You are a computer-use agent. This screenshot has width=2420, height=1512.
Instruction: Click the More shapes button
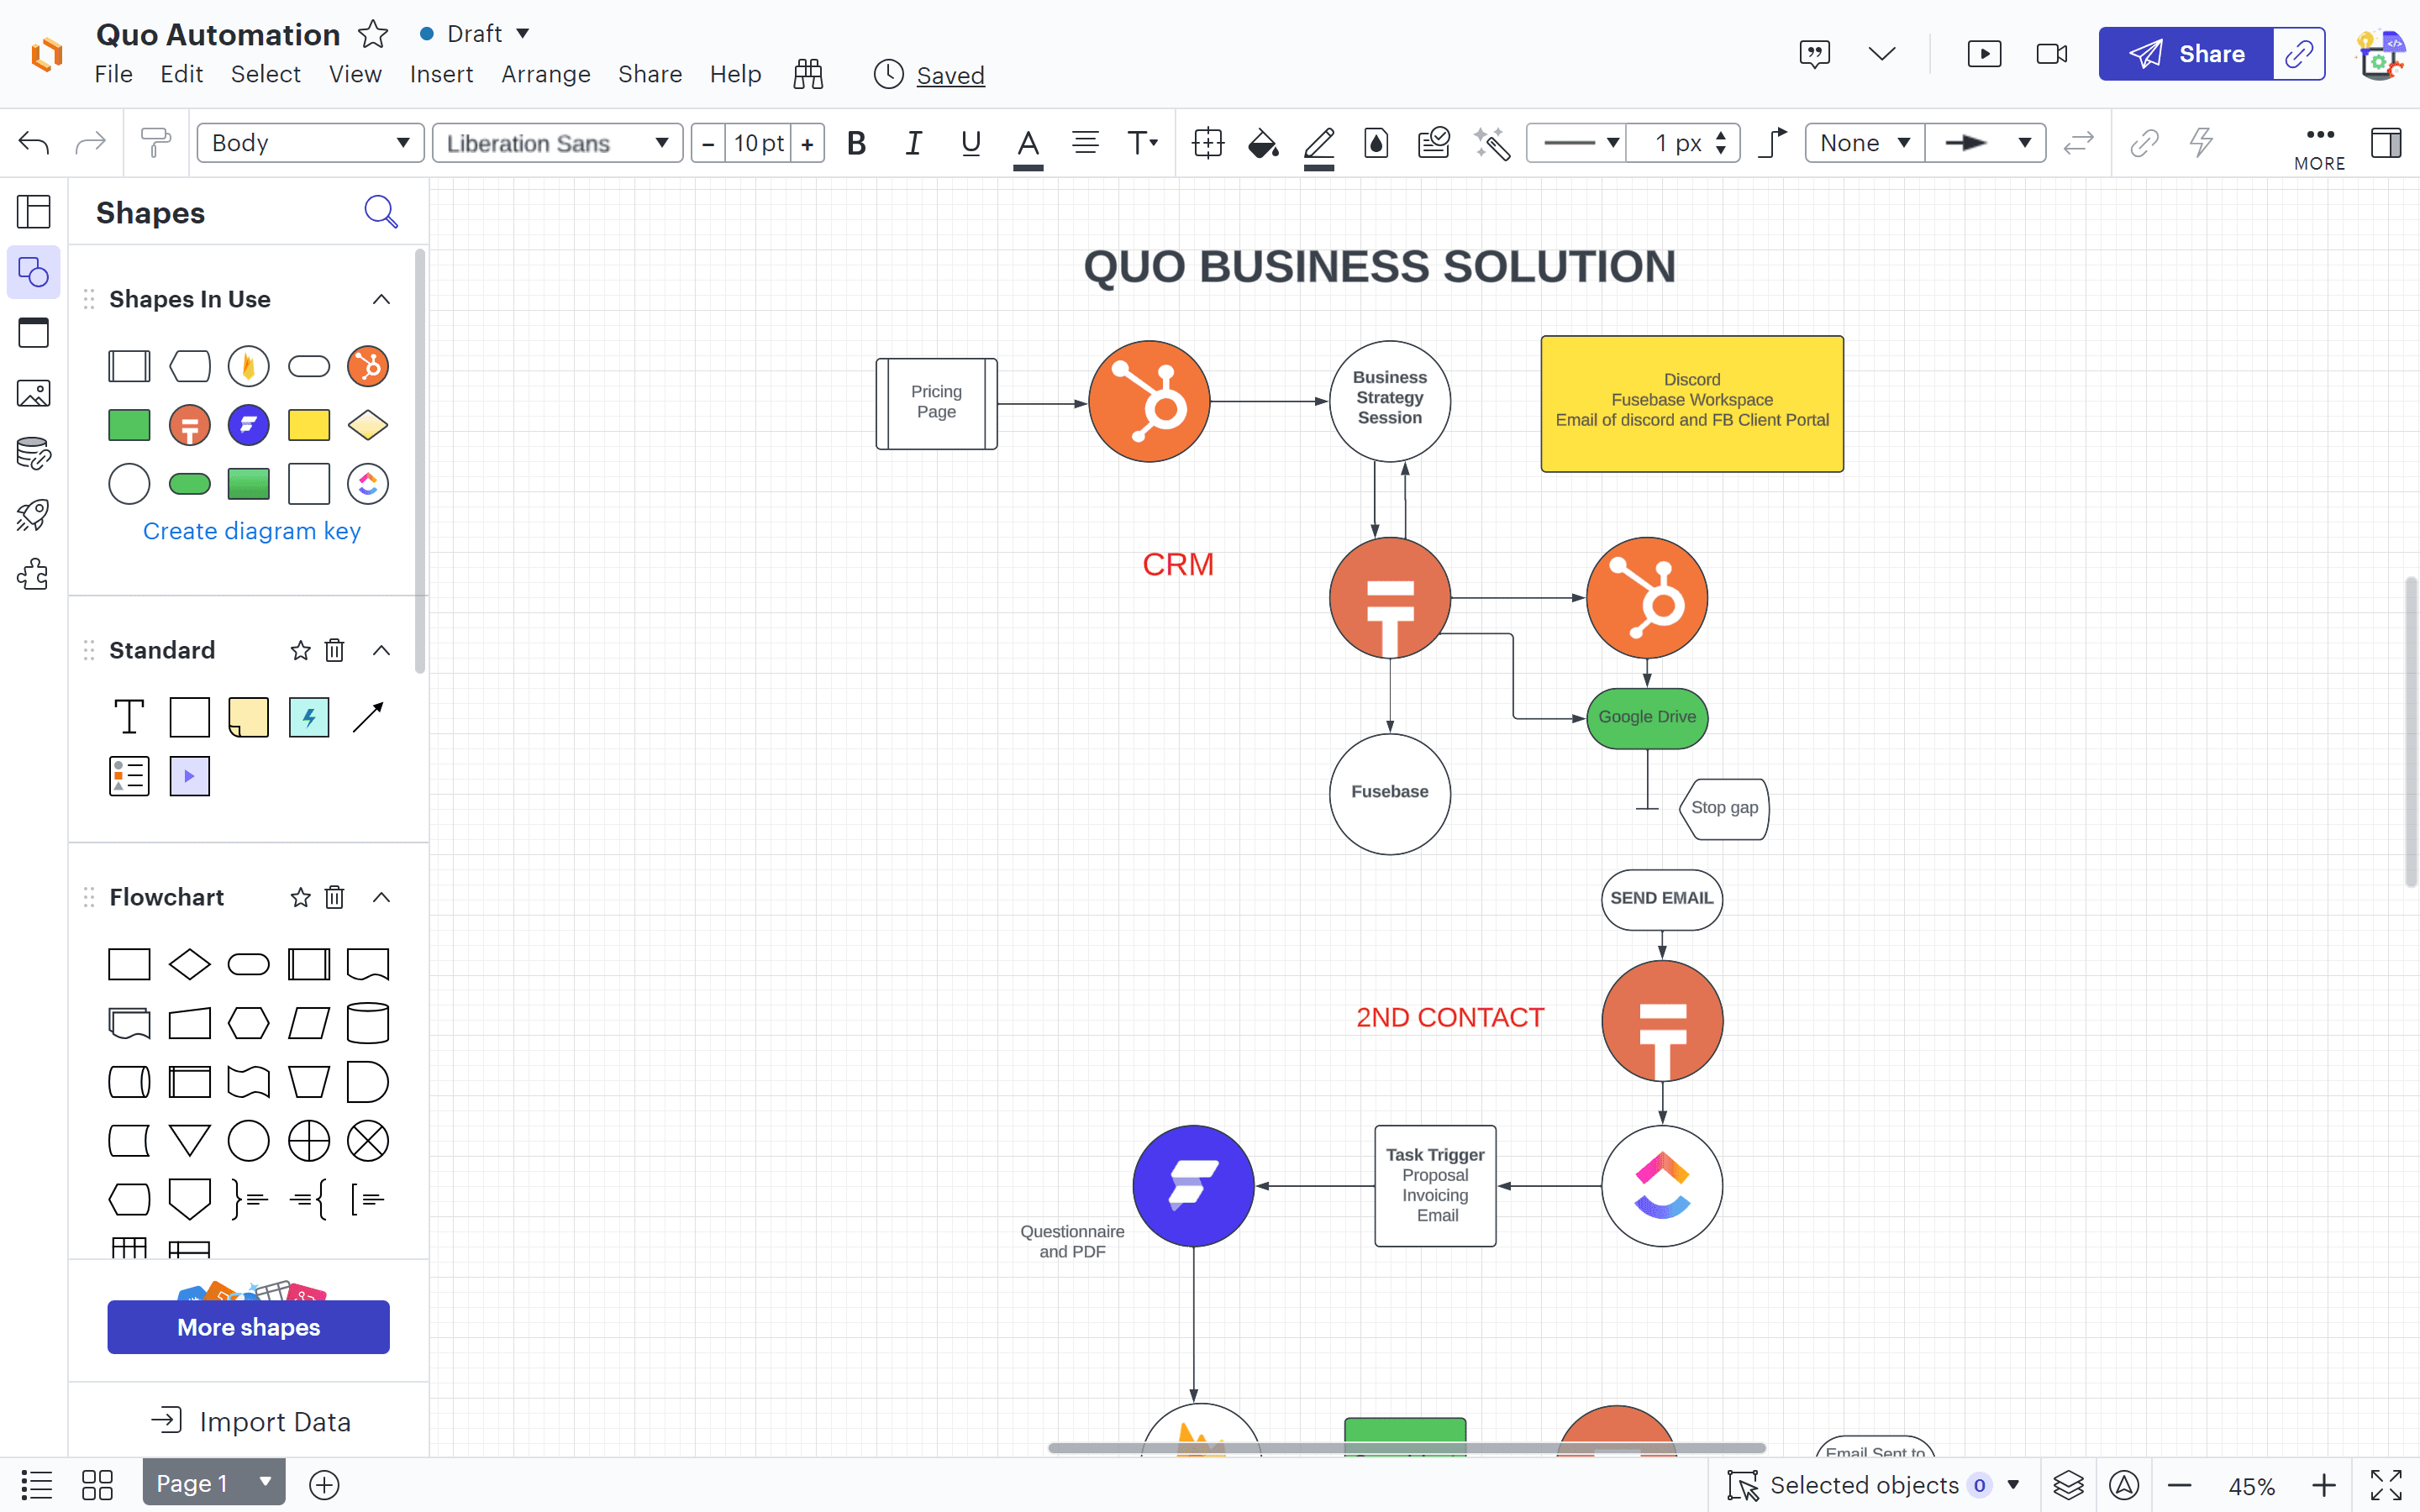click(249, 1327)
